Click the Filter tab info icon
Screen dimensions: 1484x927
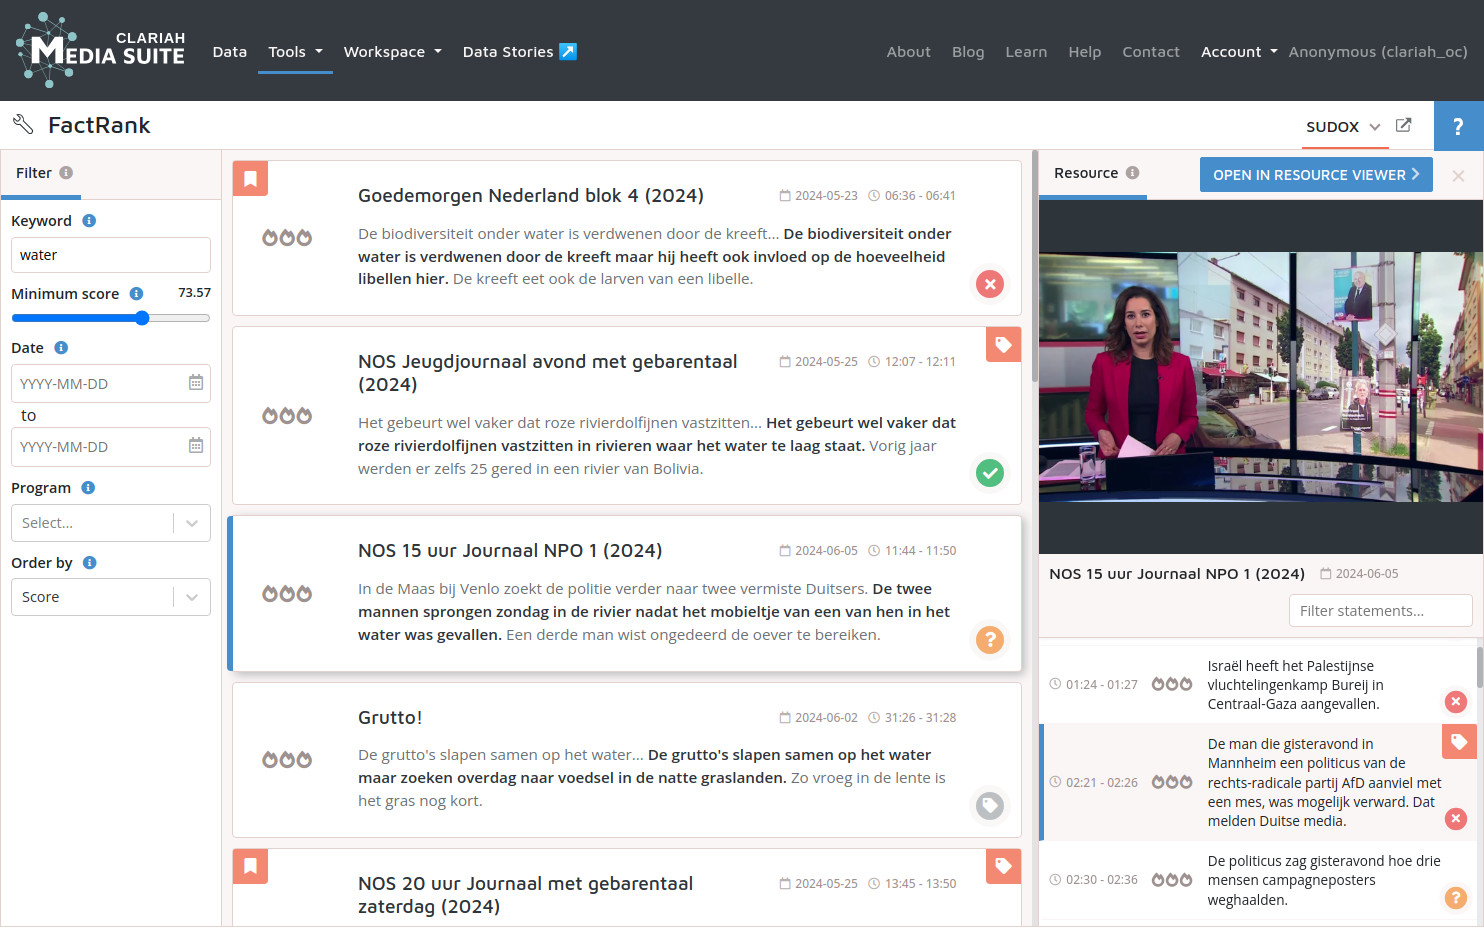[x=66, y=173]
